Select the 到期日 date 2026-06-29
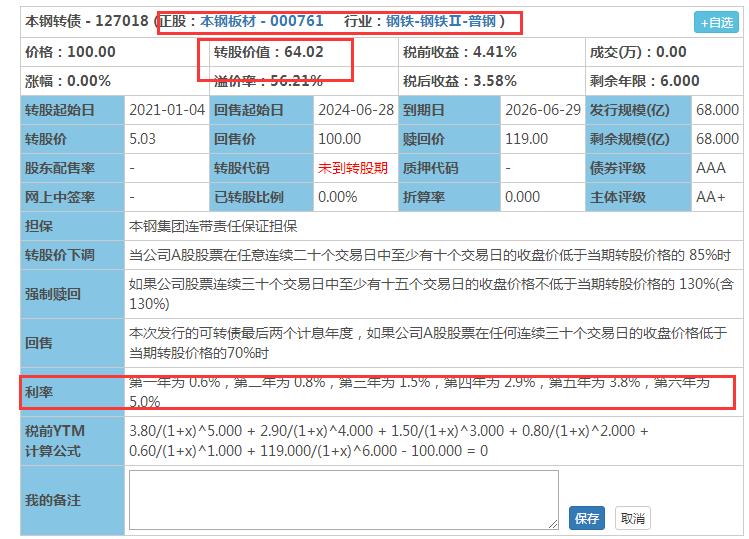The image size is (749, 539). point(543,110)
